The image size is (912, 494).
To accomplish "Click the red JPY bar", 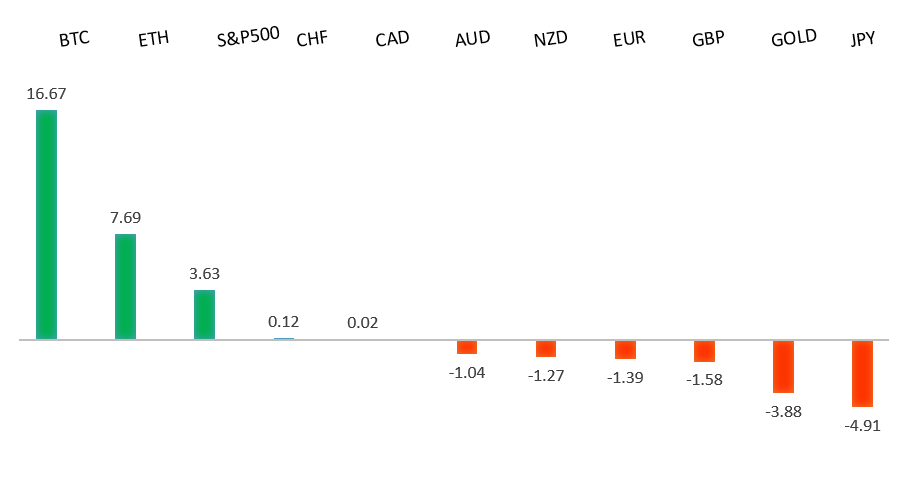I will (x=862, y=373).
